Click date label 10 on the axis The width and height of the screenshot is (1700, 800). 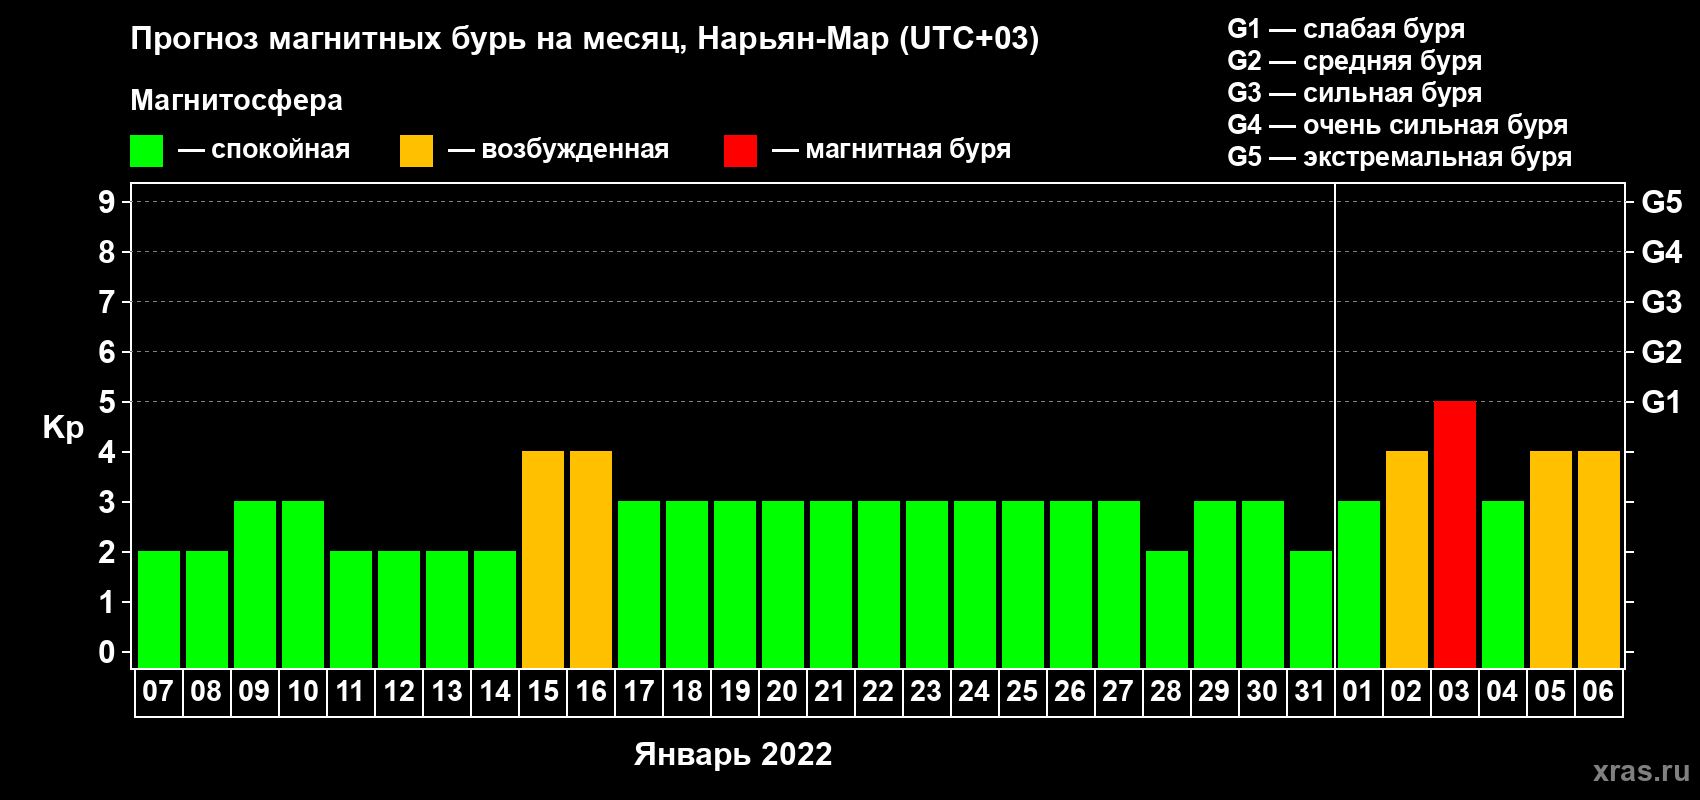tap(302, 691)
